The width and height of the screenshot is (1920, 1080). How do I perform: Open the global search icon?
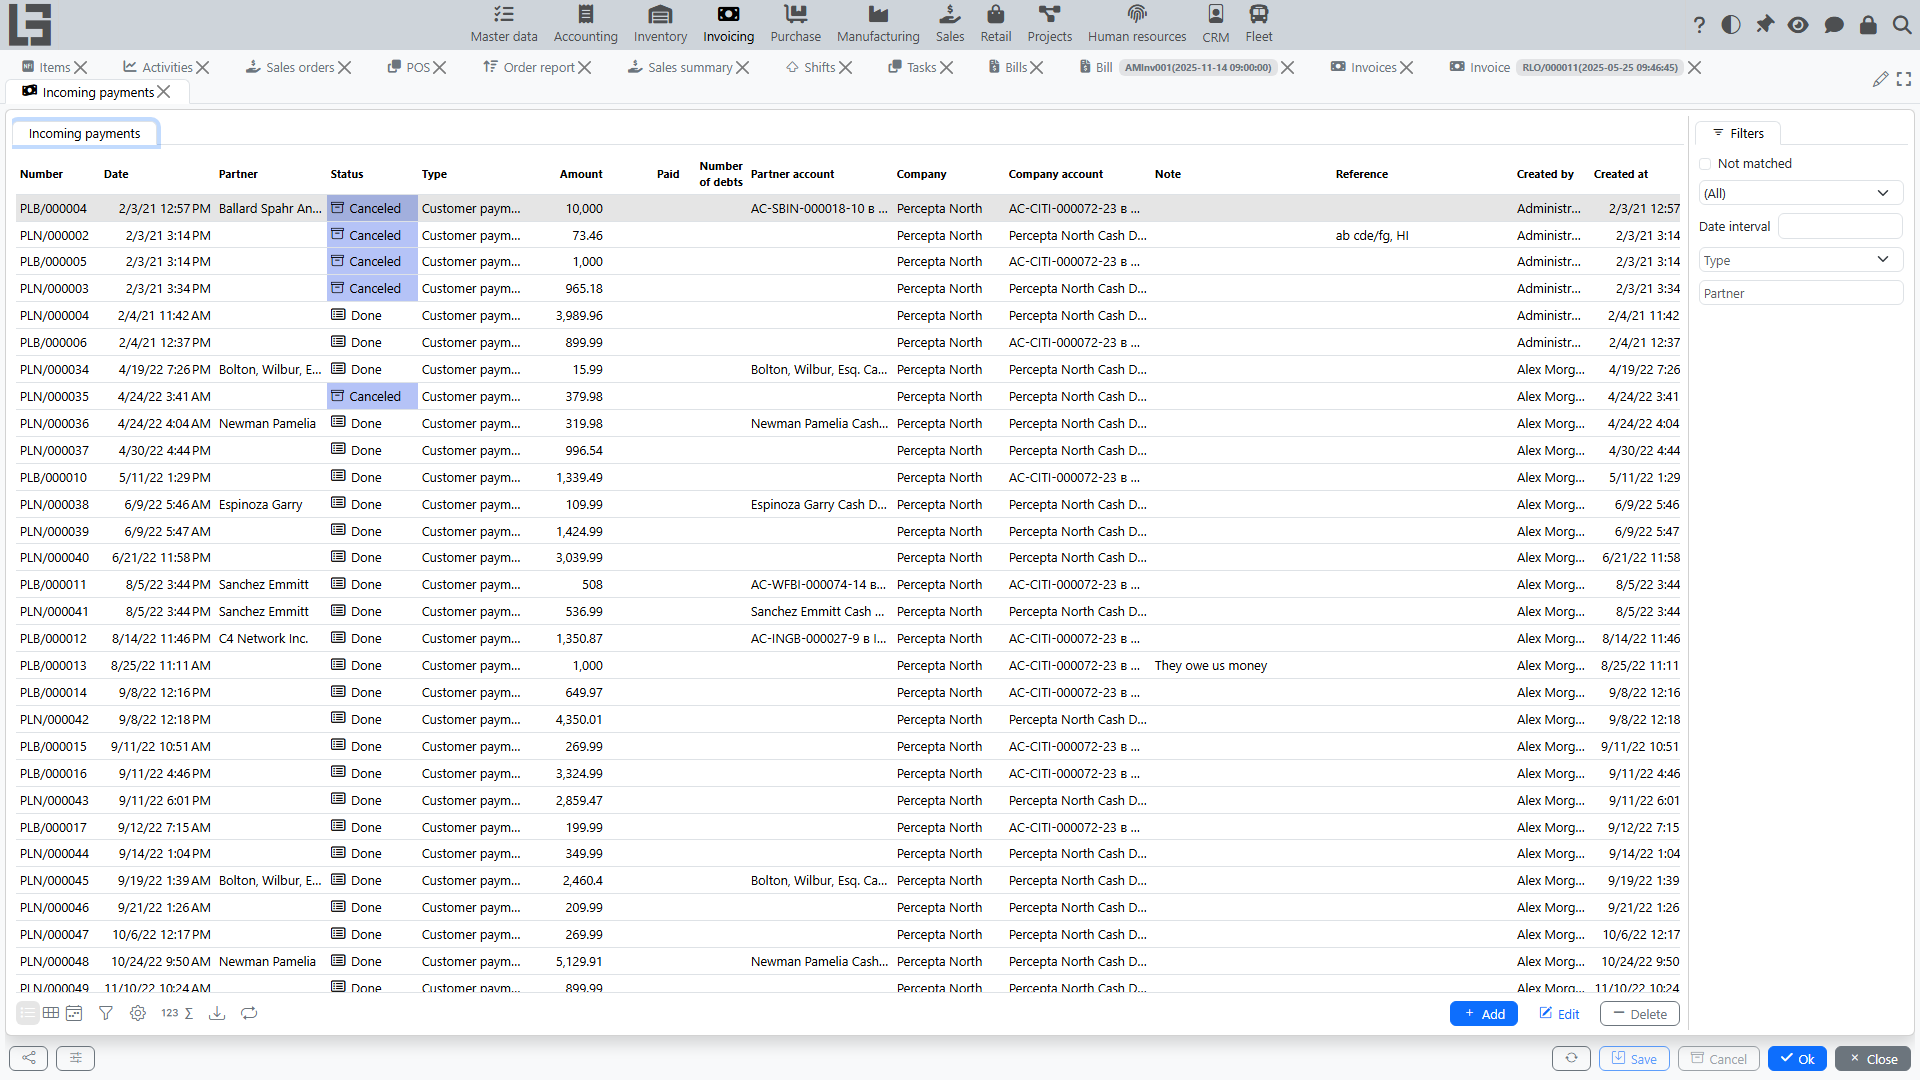[x=1902, y=25]
